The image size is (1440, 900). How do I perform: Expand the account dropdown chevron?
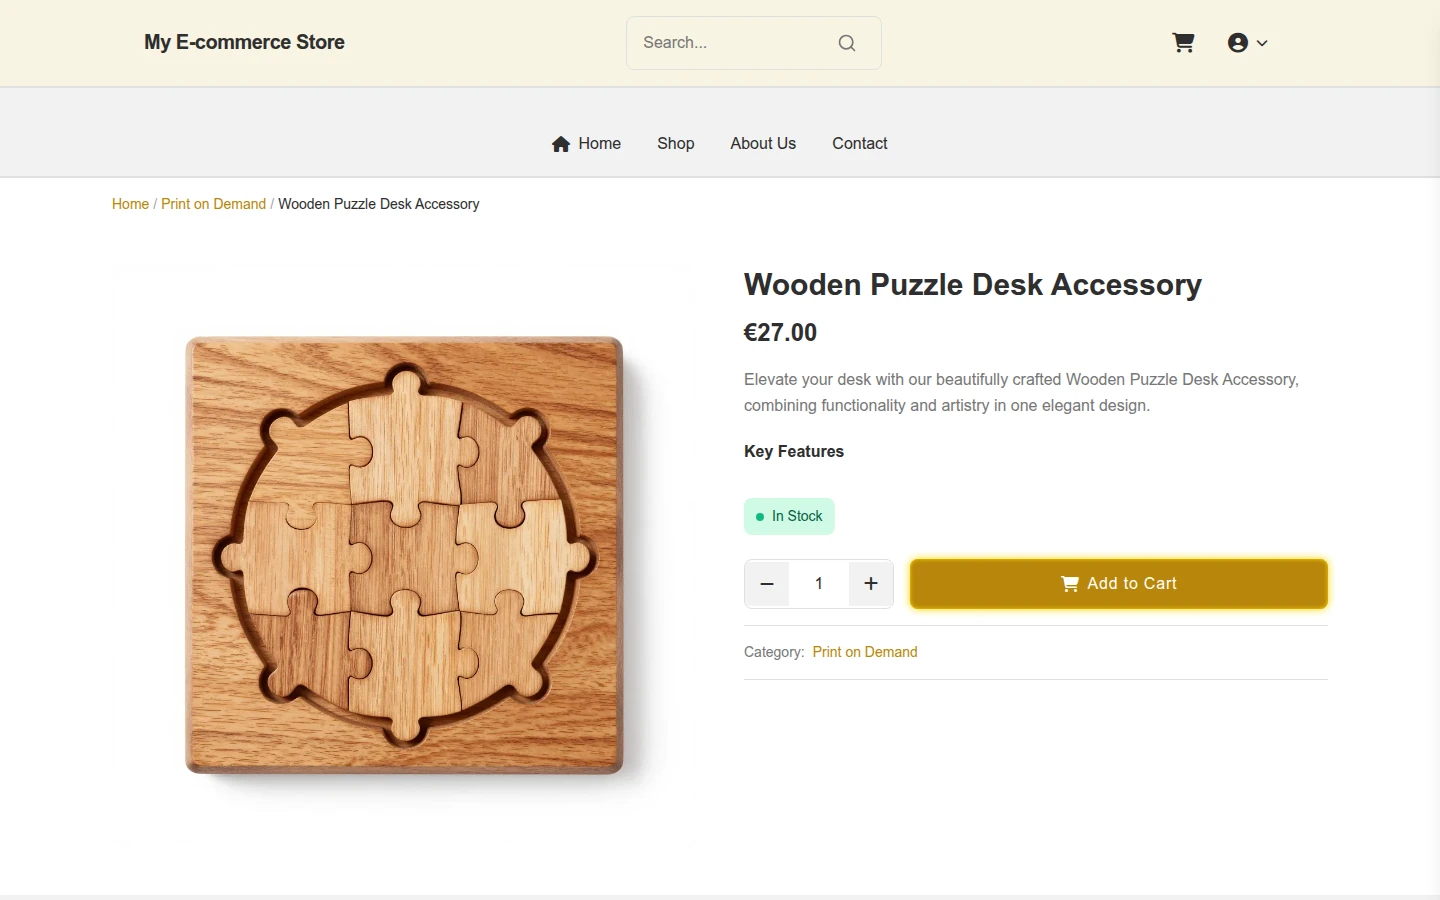1262,43
